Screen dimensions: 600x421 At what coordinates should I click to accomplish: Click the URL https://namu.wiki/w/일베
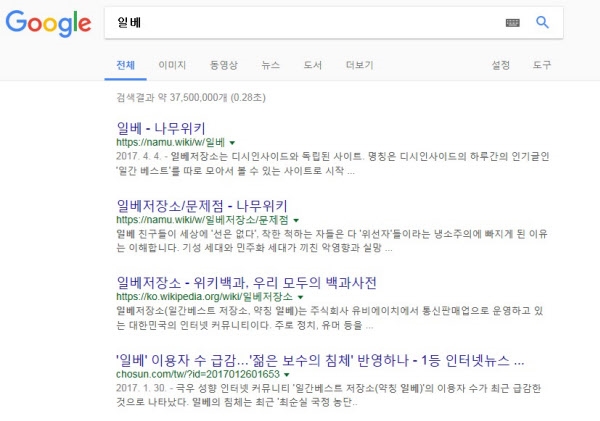171,142
